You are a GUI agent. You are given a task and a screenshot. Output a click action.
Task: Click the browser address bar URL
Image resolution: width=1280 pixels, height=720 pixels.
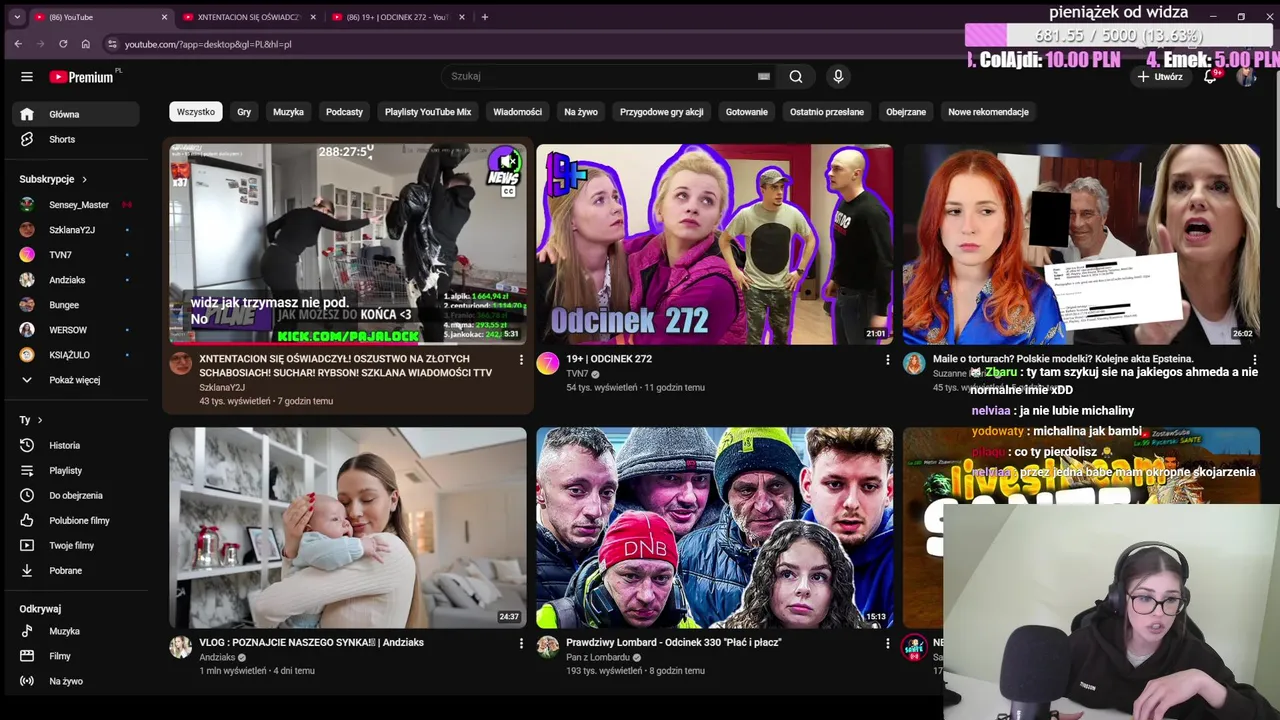click(208, 44)
